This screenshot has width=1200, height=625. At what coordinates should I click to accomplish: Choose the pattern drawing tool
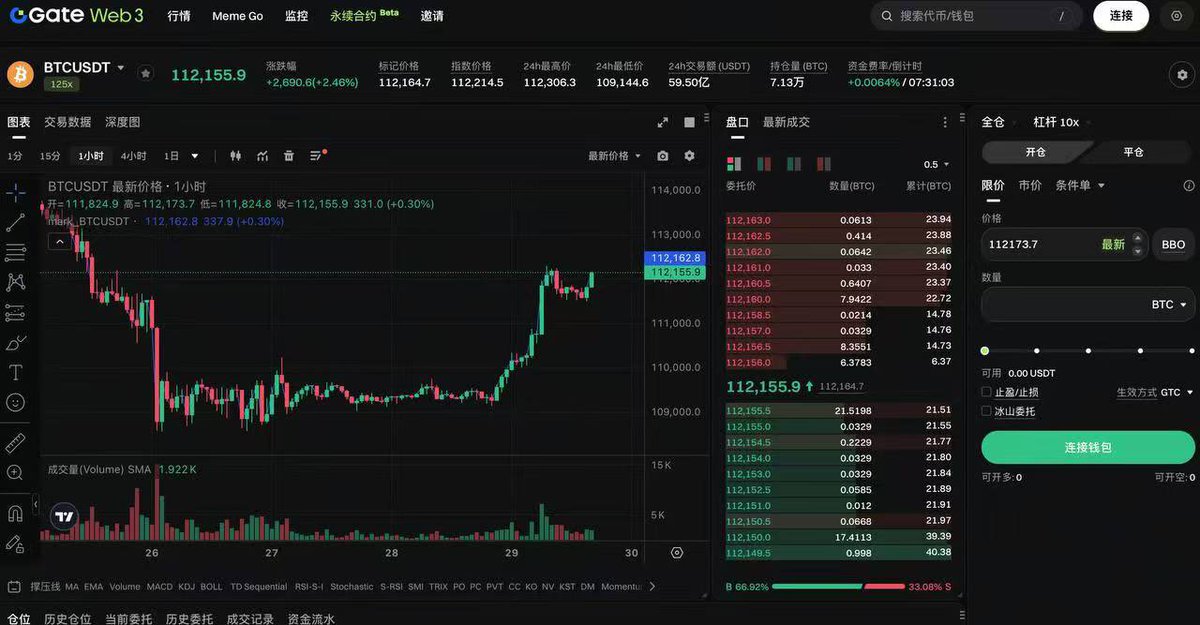click(16, 282)
